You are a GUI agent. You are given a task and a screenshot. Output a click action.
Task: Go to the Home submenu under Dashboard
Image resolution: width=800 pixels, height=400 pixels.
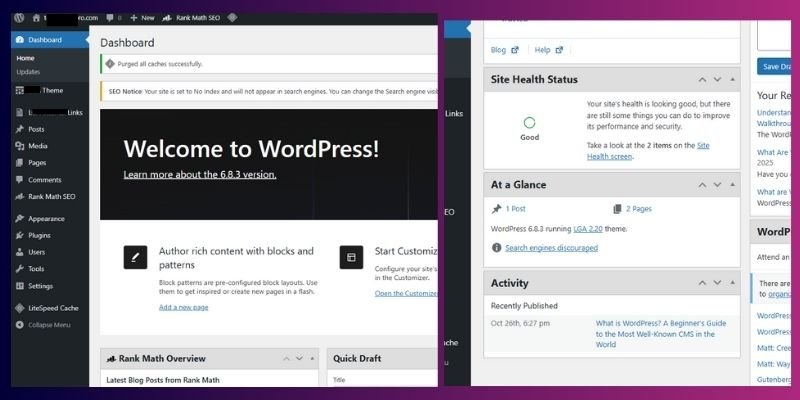click(25, 58)
